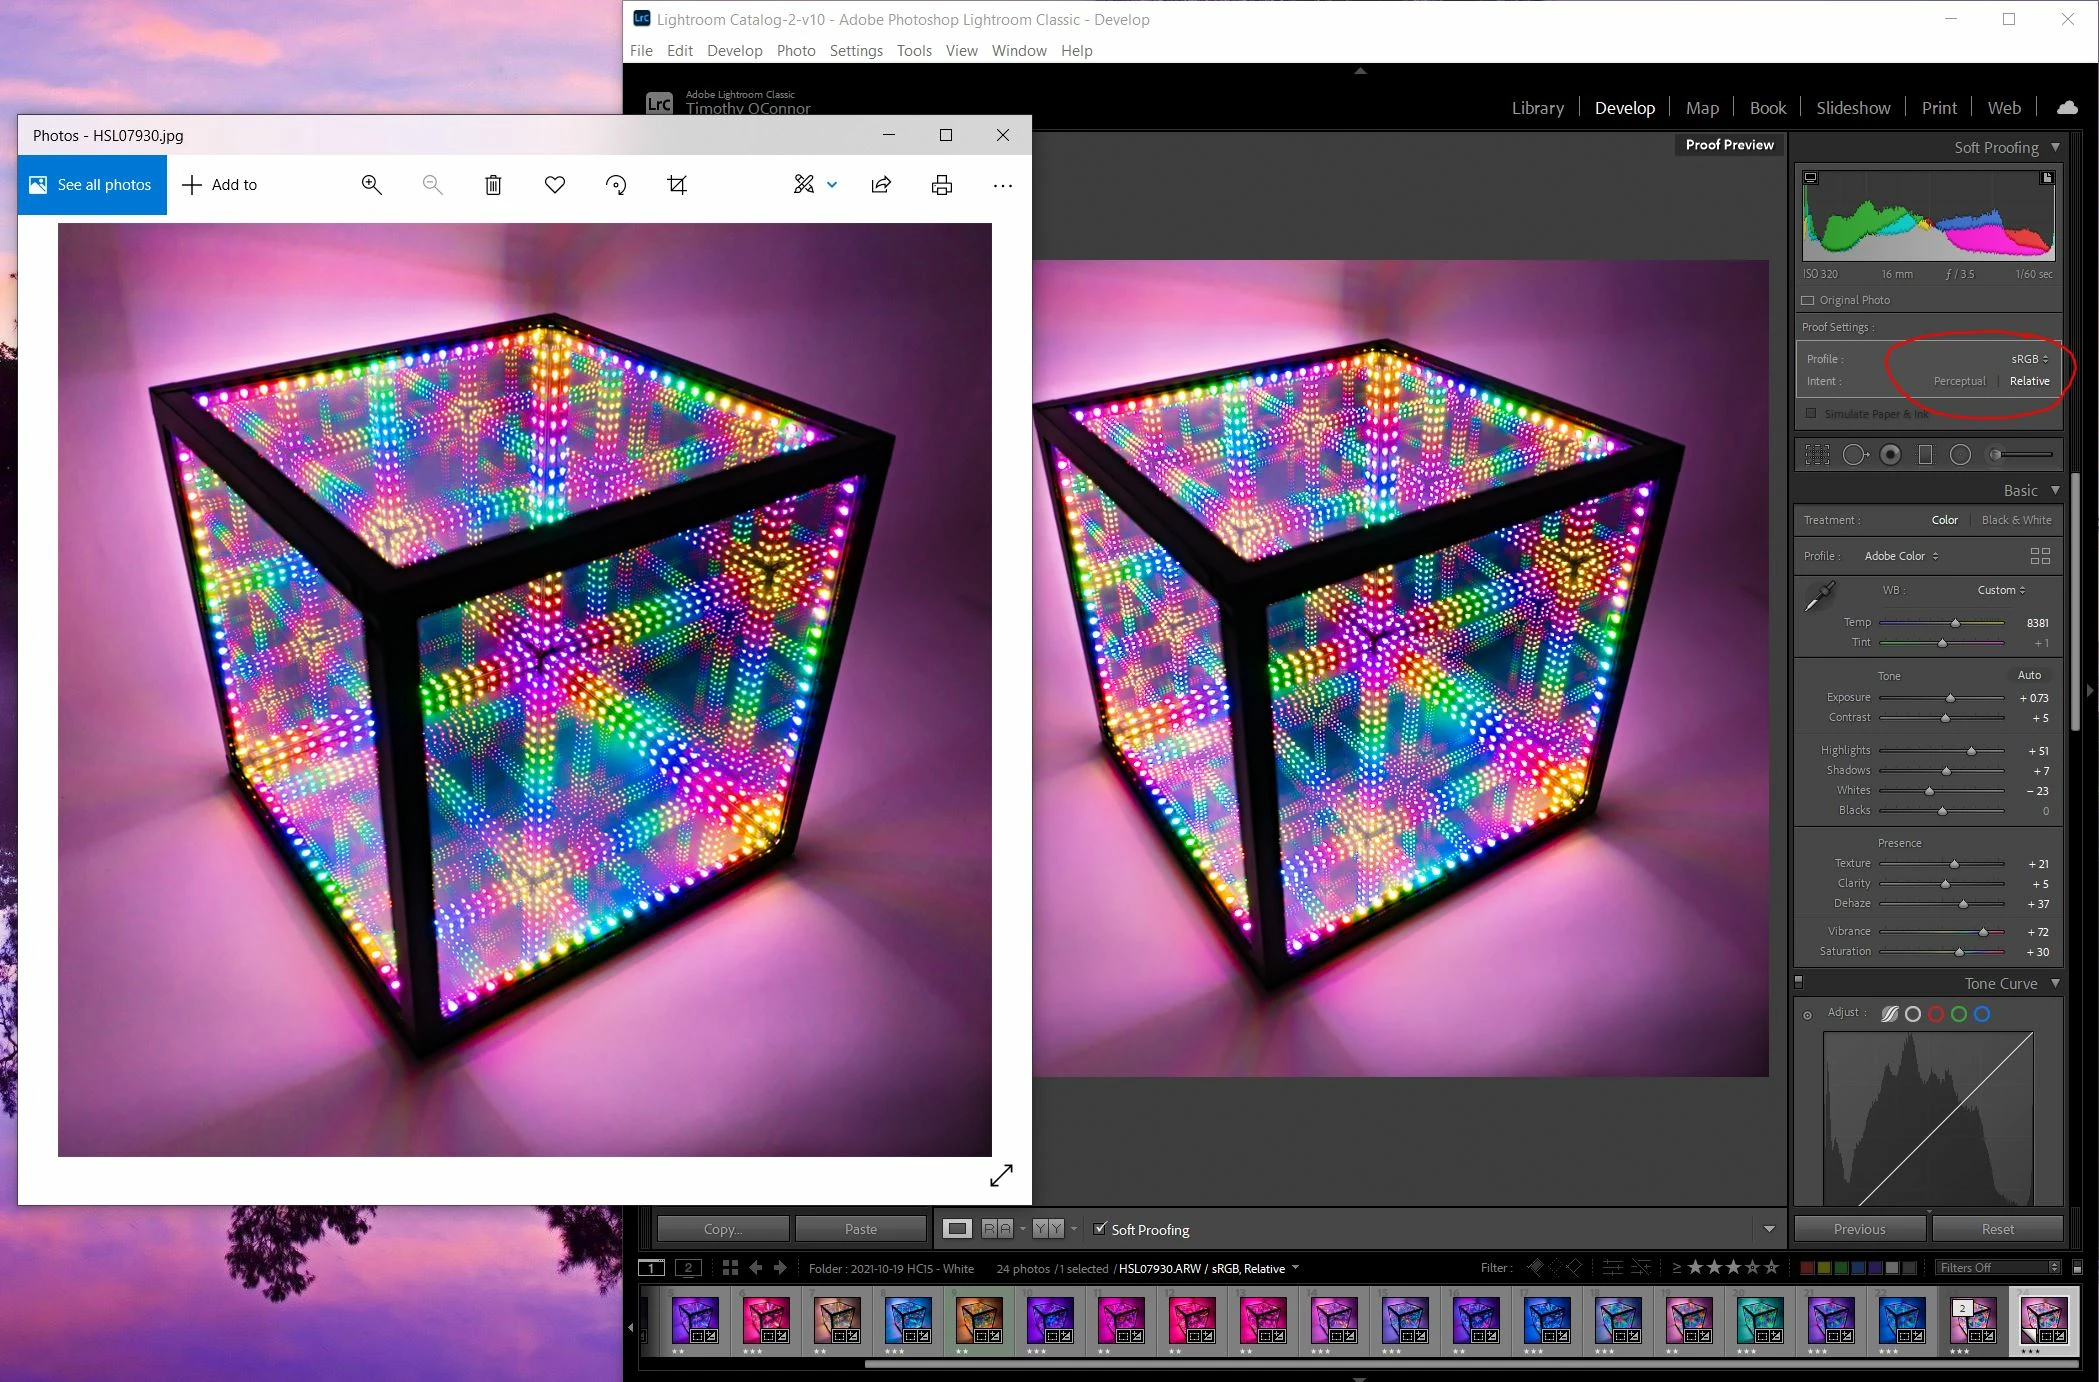Uncheck the Soft Proofing checkbox
The image size is (2099, 1382).
[x=1100, y=1229]
